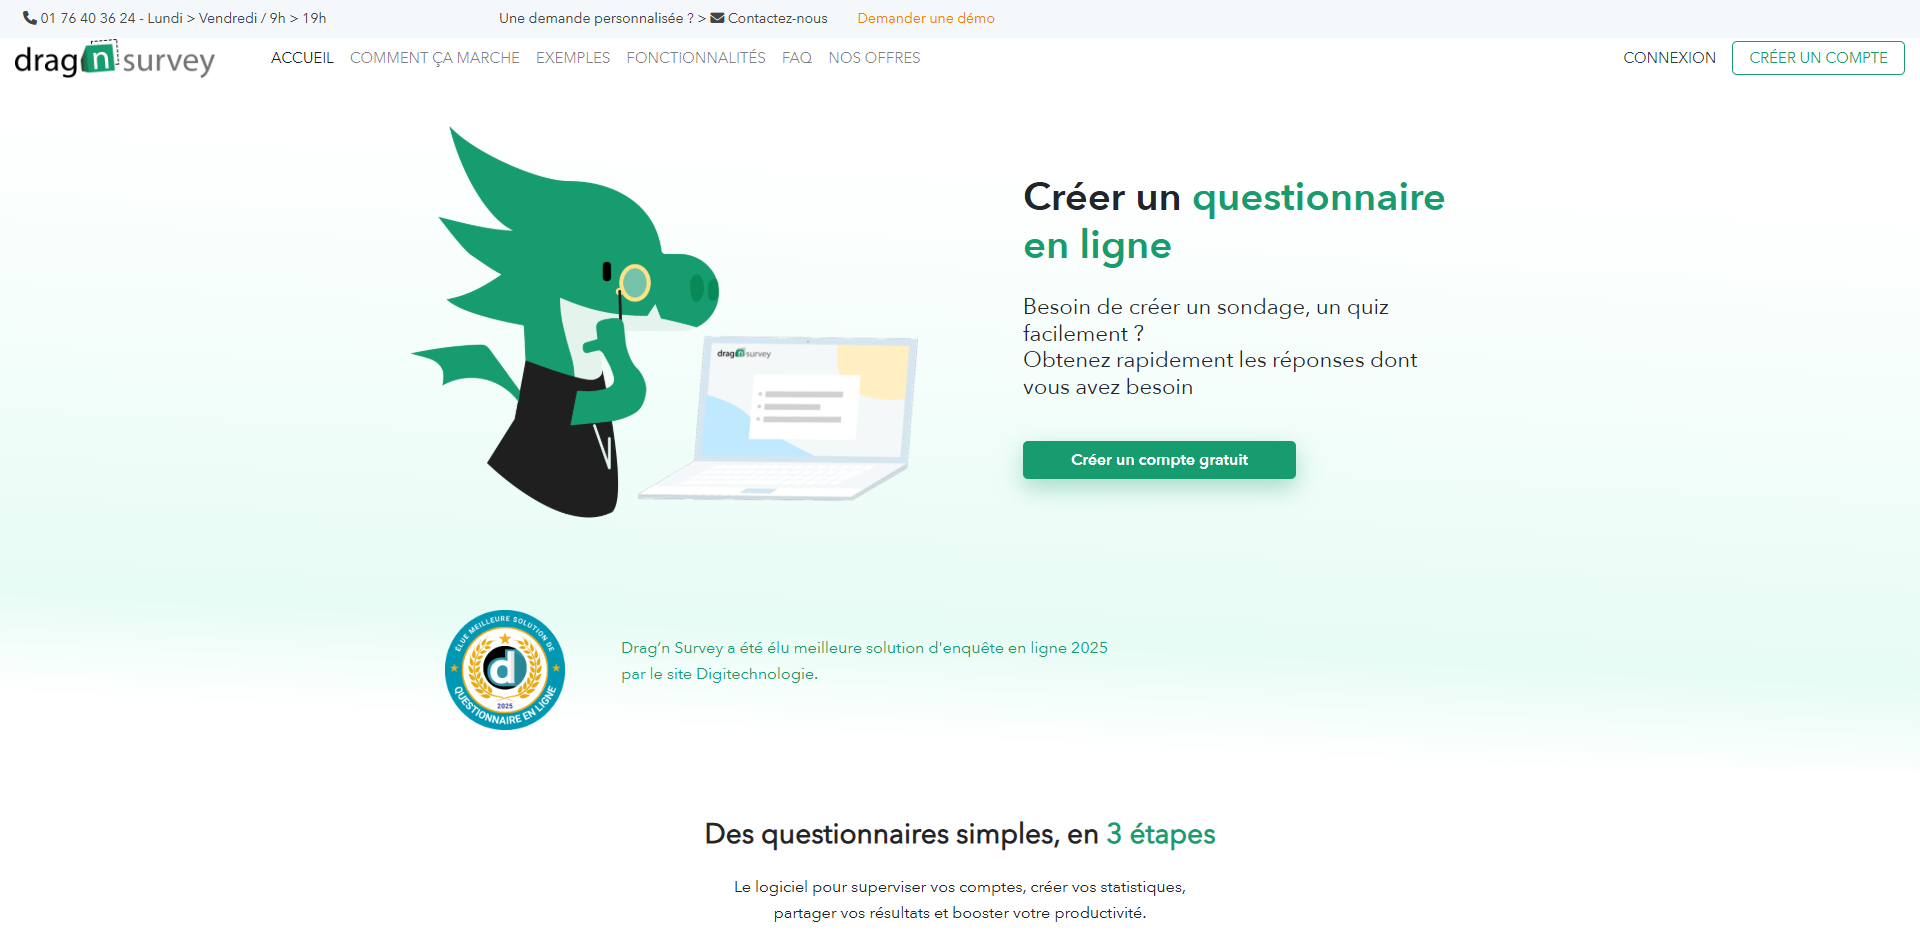Viewport: 1920px width, 945px height.
Task: Click the text Le logiciel pour superviser vos comptes
Action: click(x=960, y=900)
